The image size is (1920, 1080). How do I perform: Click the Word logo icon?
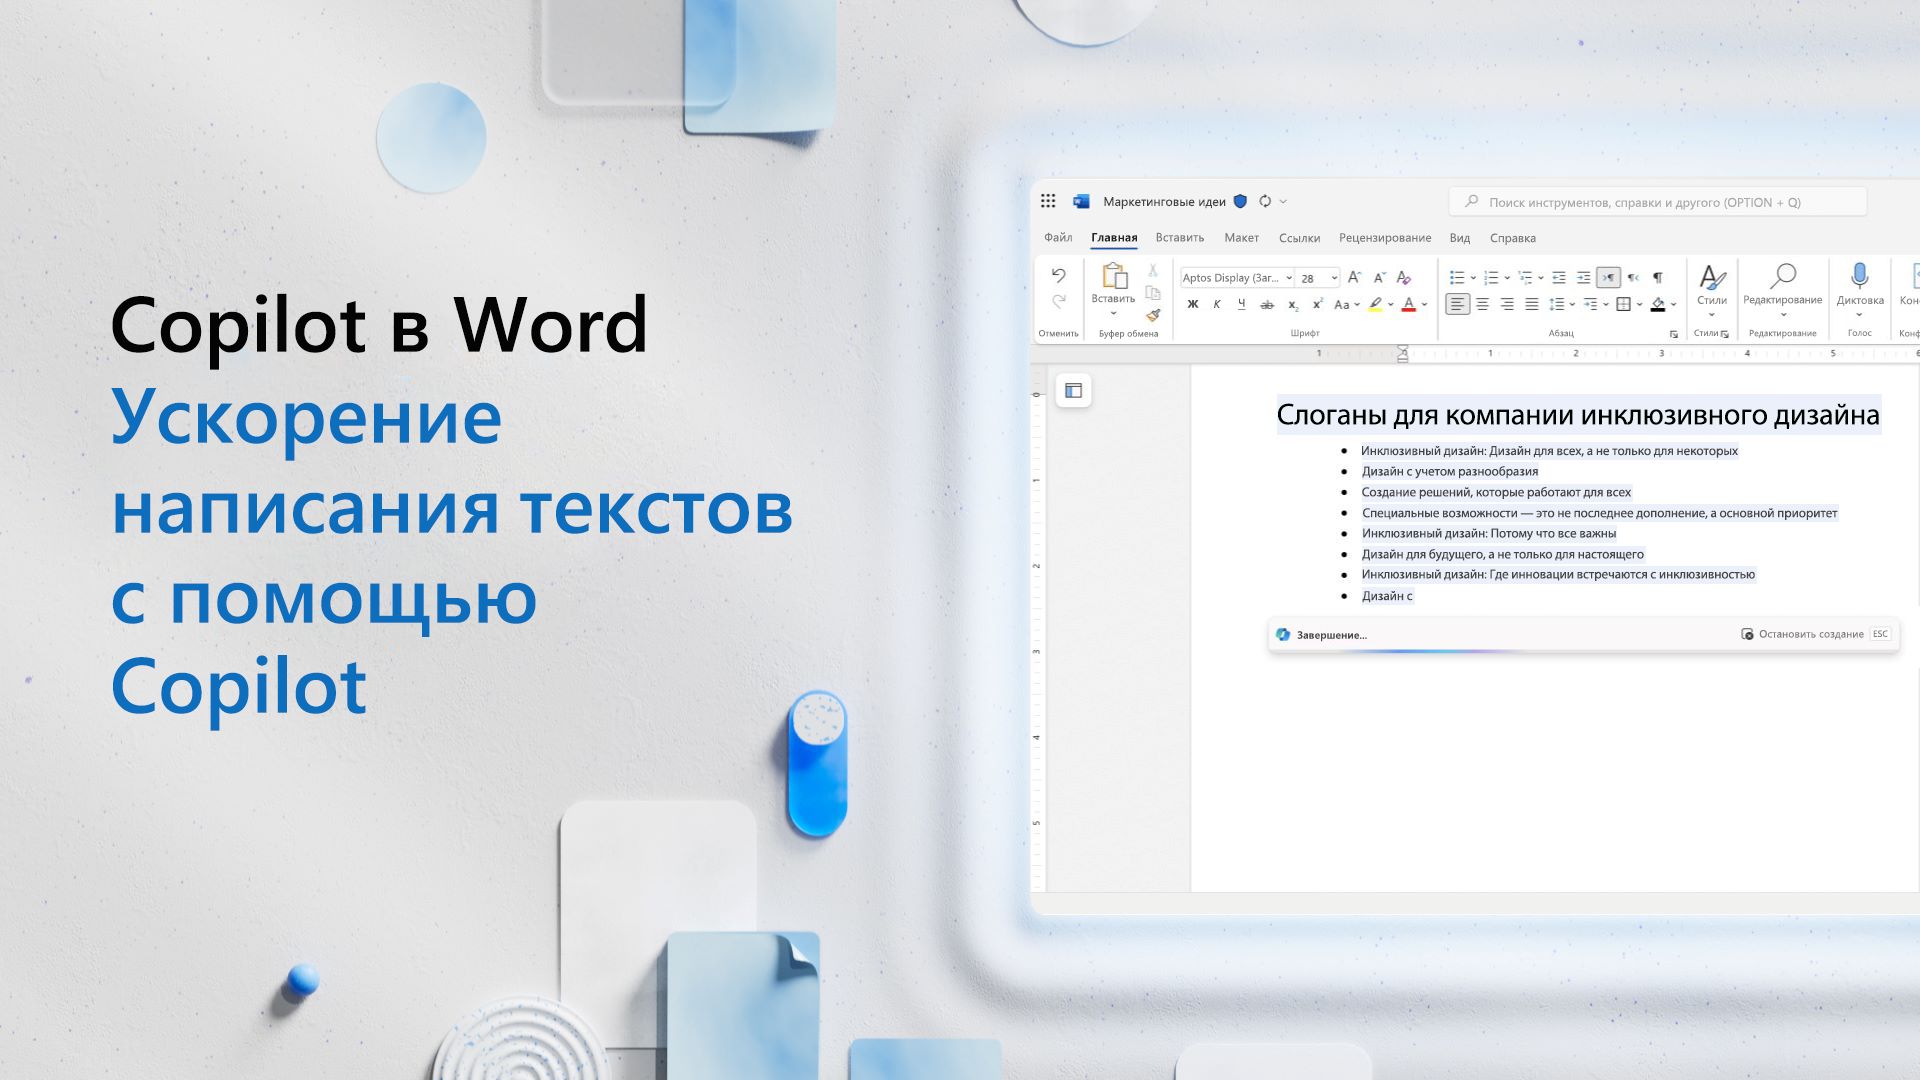point(1081,201)
